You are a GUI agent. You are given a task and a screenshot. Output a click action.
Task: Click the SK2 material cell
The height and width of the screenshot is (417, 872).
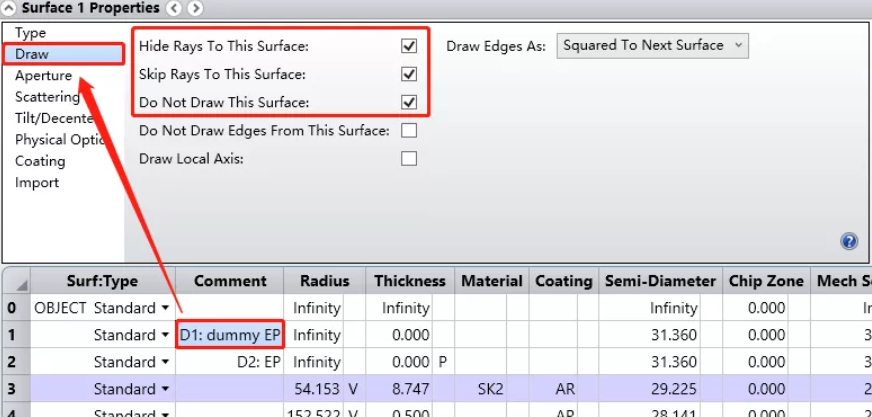tap(492, 389)
